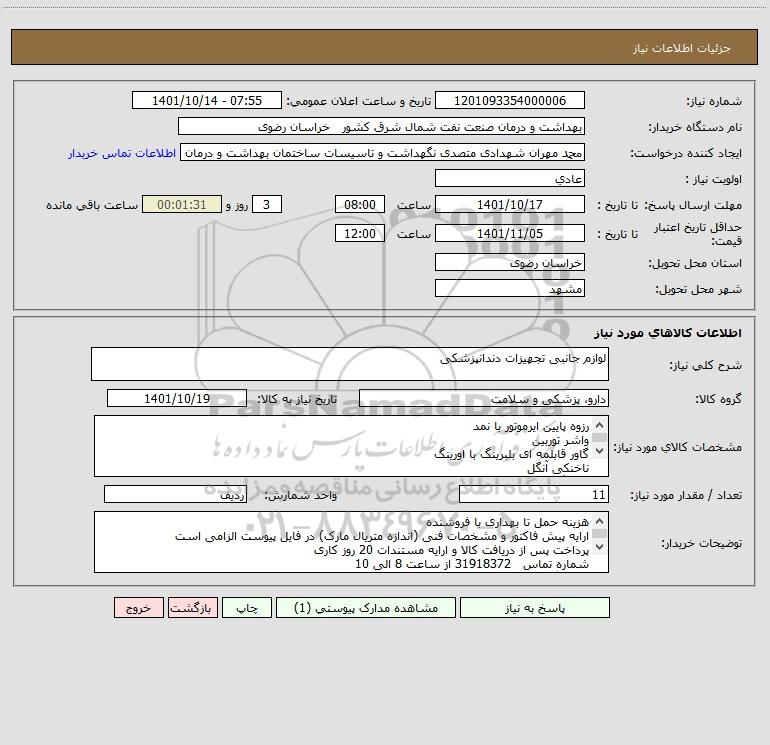This screenshot has width=770, height=745.
Task: Open 'اطلاعات تماس خریدار' link
Action: point(122,153)
